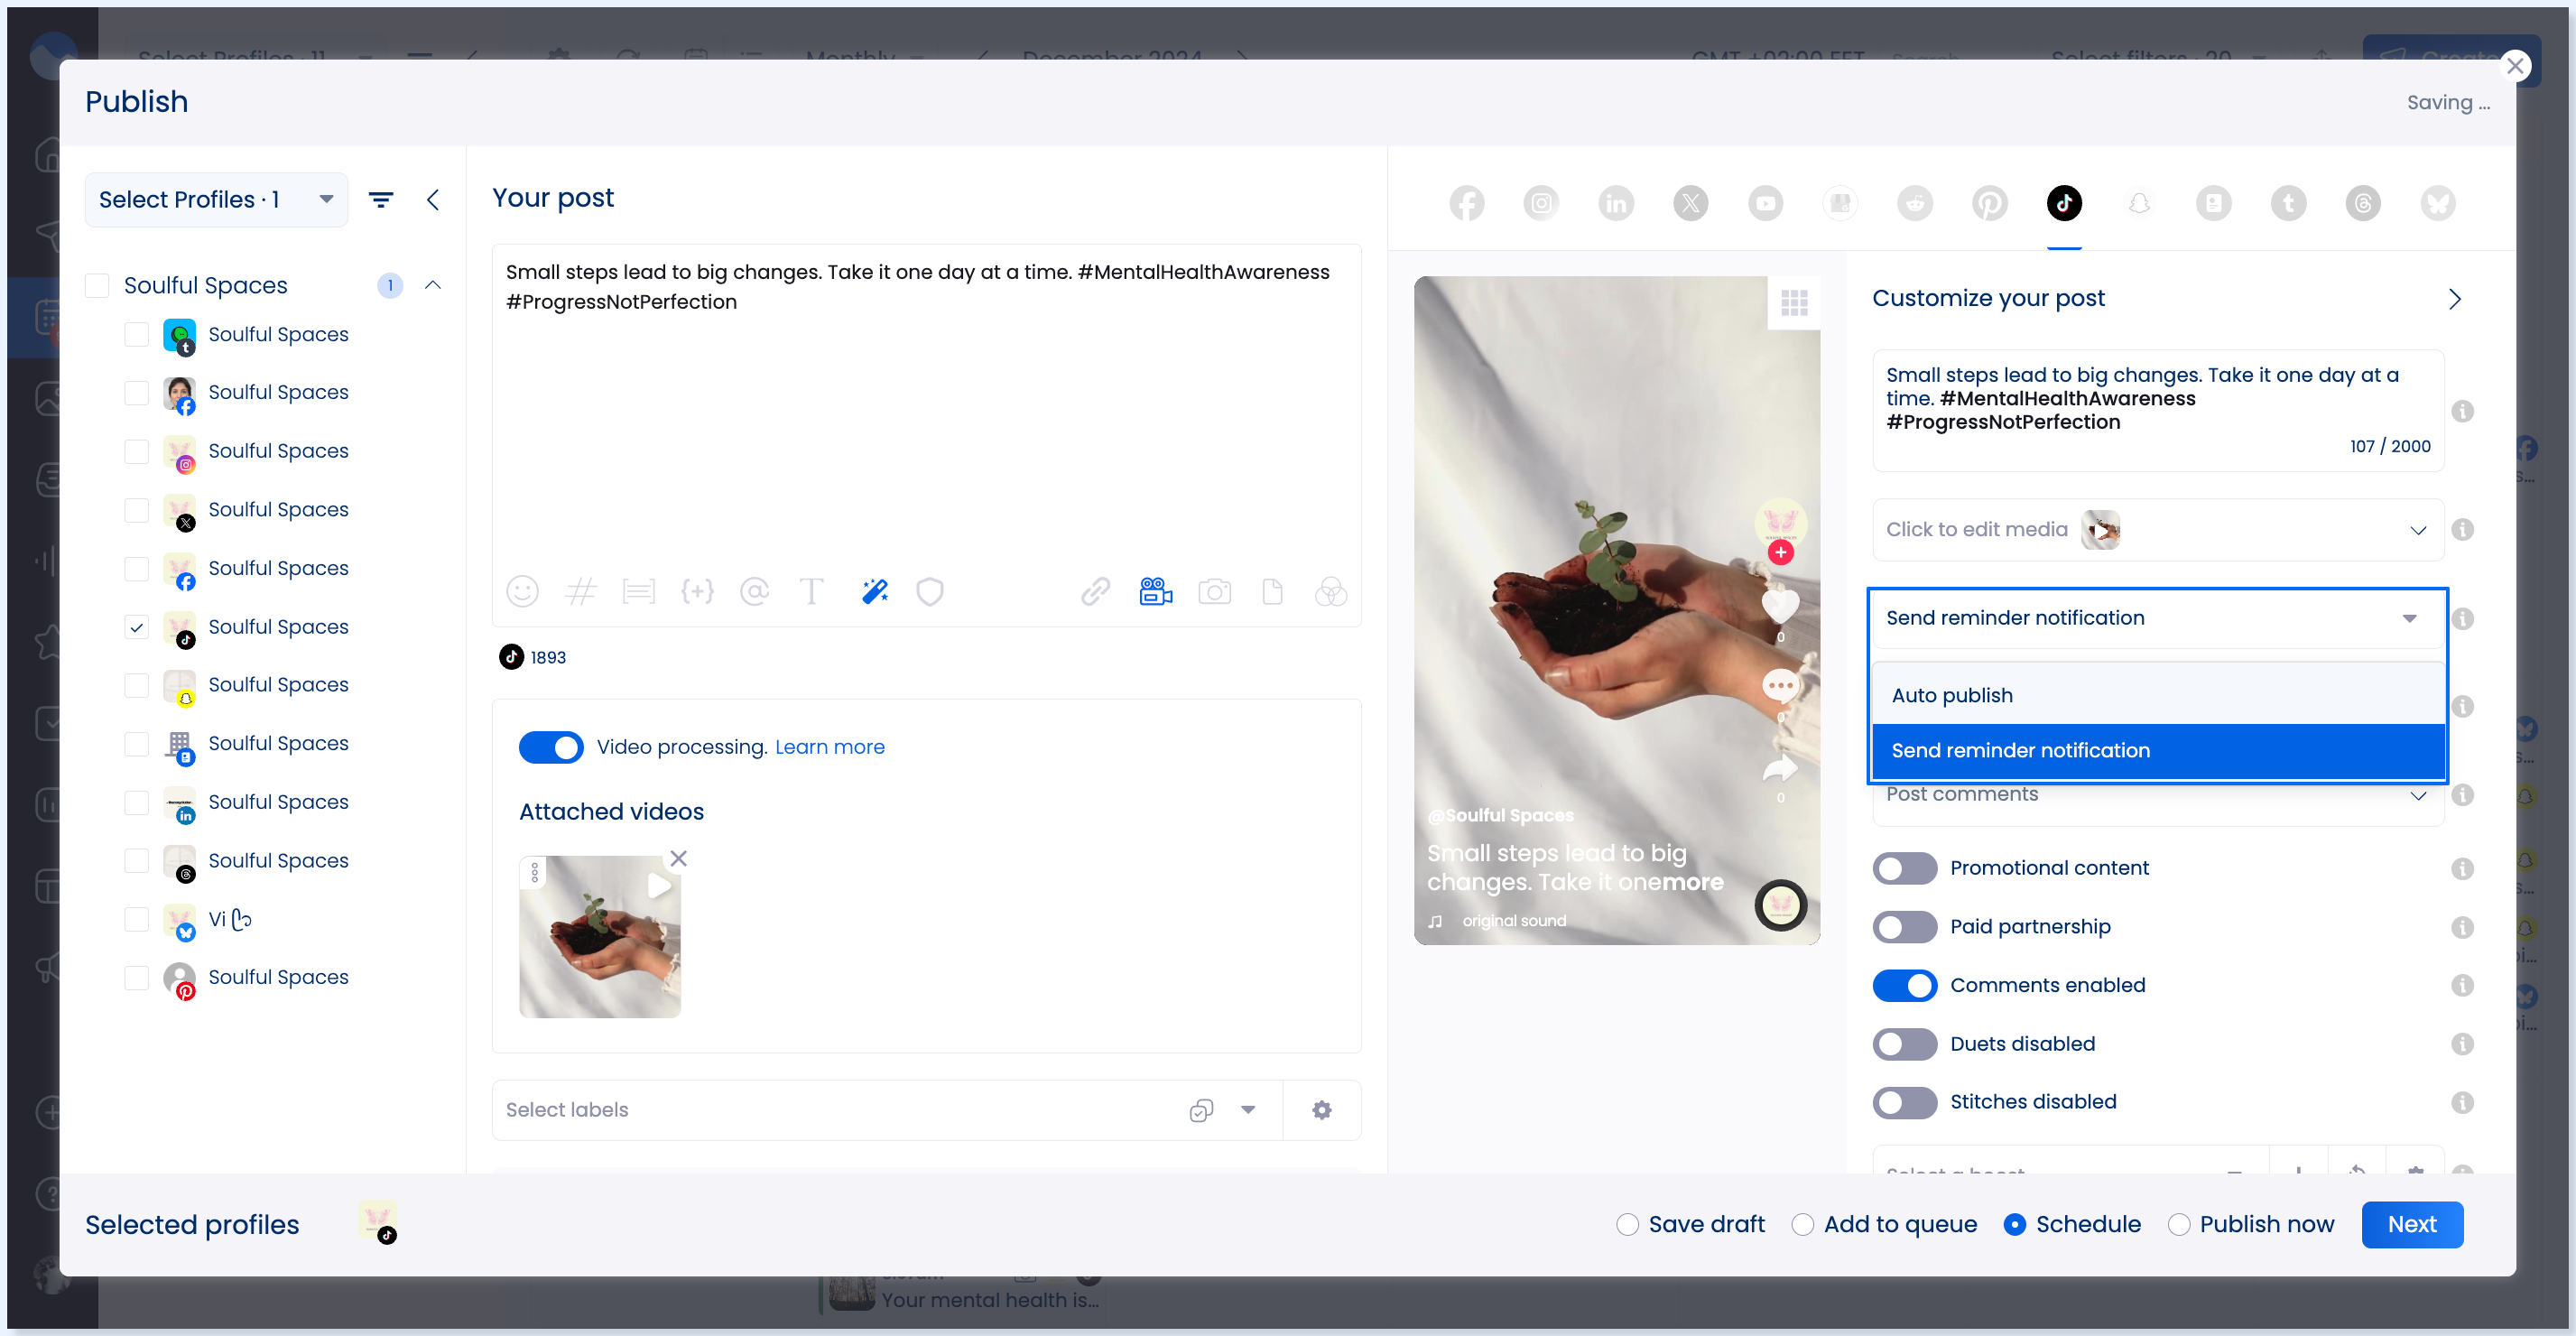Viewport: 2576px width, 1336px height.
Task: Add a link with the chain icon
Action: (x=1096, y=592)
